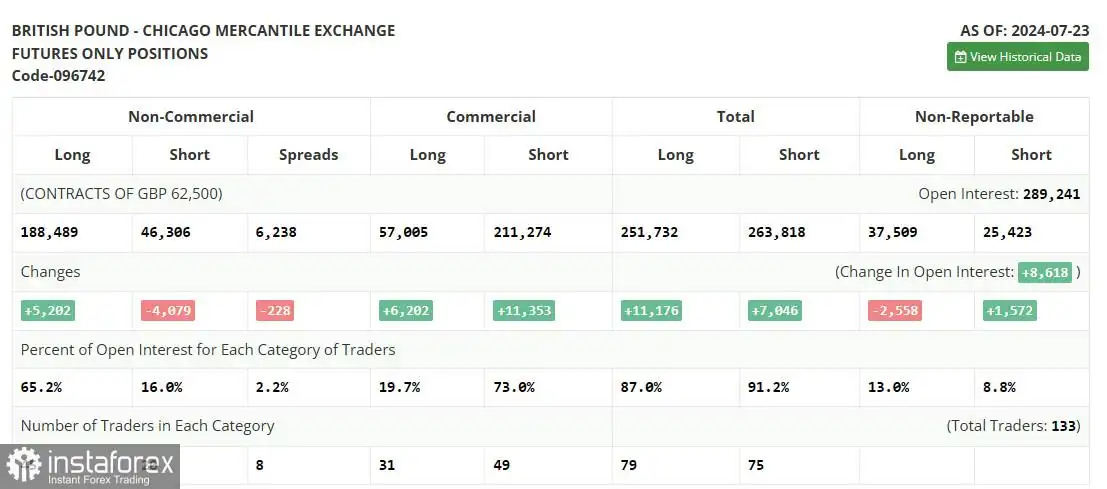Click the 91.2% percent value
Viewport: 1107px width, 489px height.
coord(768,387)
